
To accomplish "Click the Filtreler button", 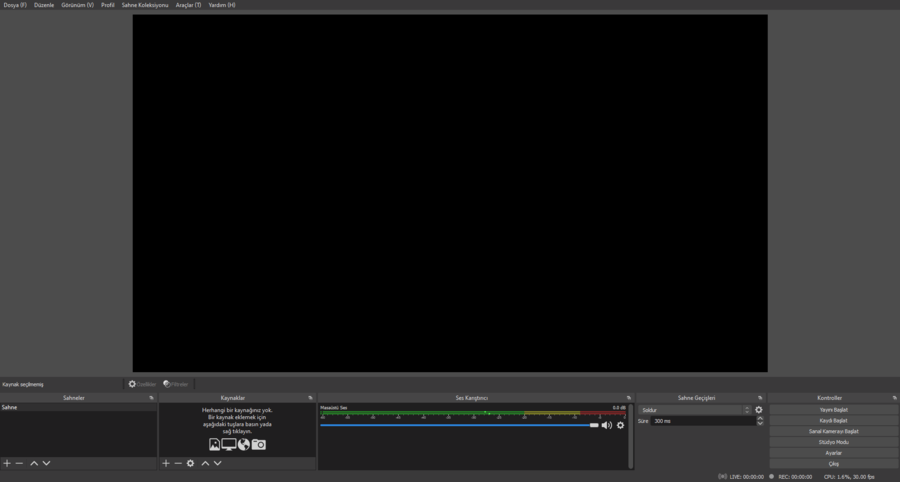I will 176,384.
